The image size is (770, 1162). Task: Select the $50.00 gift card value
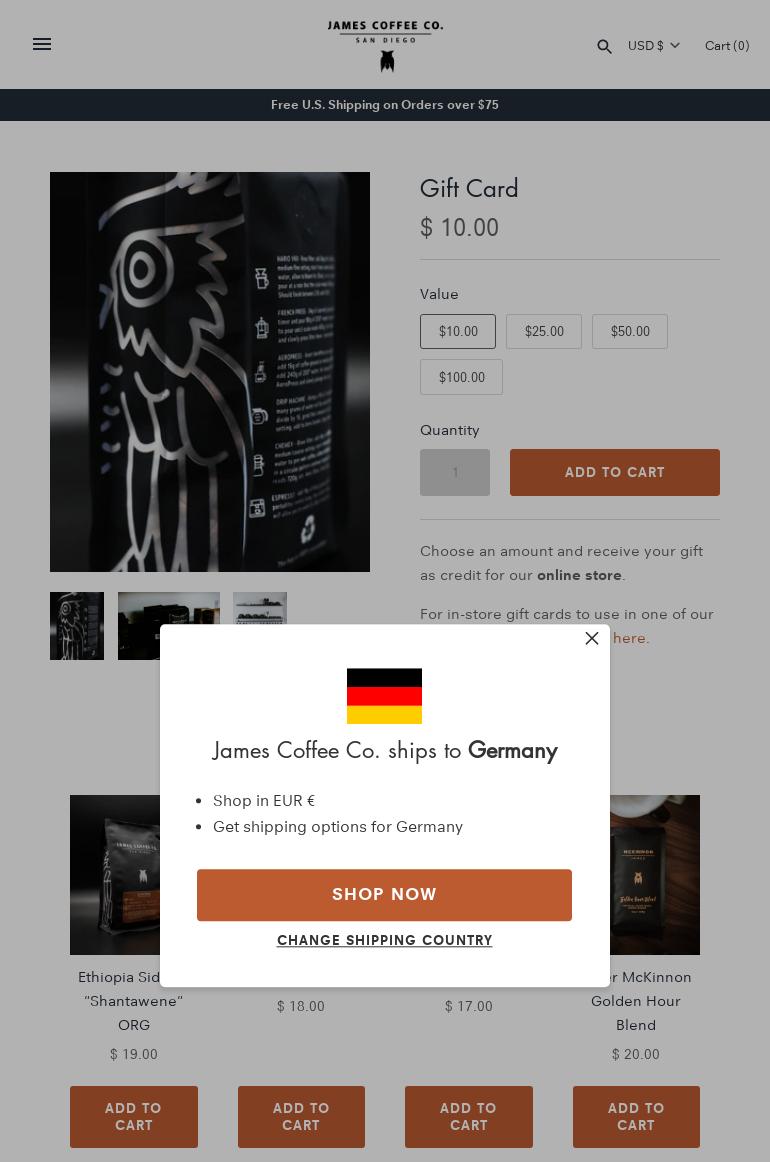(x=630, y=331)
